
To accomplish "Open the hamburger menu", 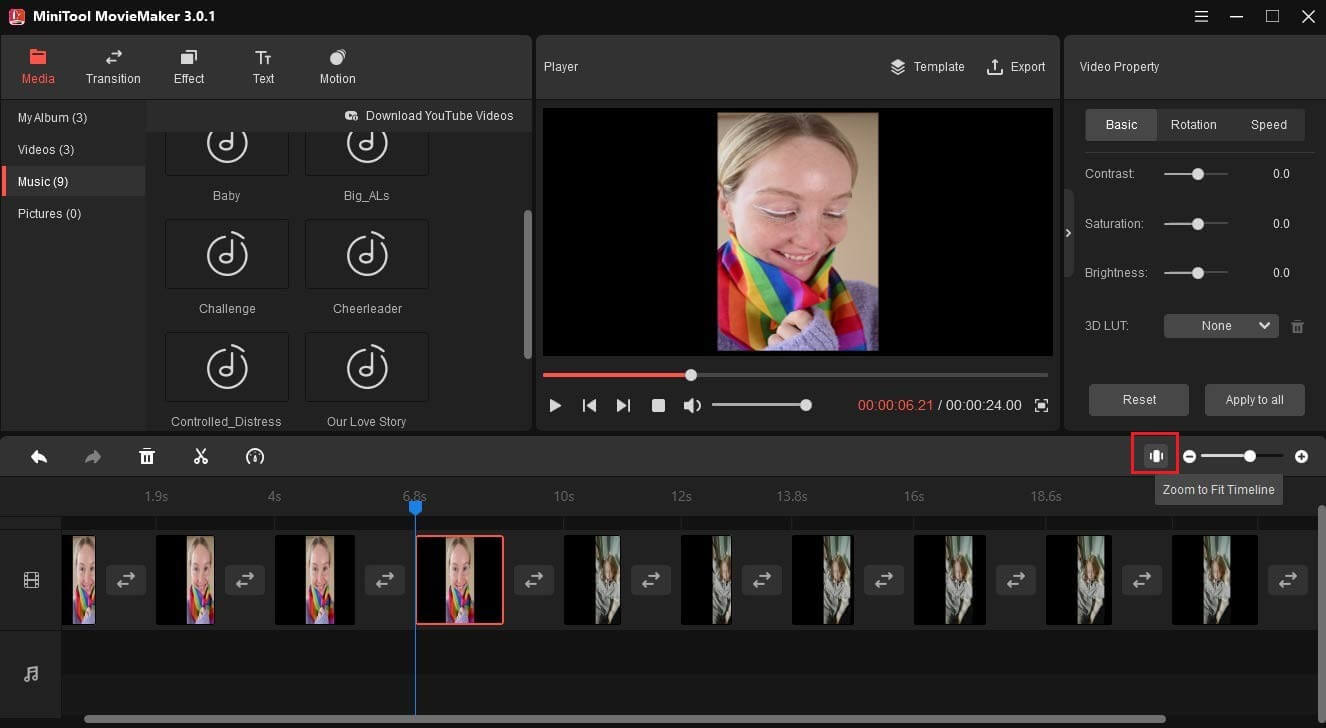I will 1198,16.
